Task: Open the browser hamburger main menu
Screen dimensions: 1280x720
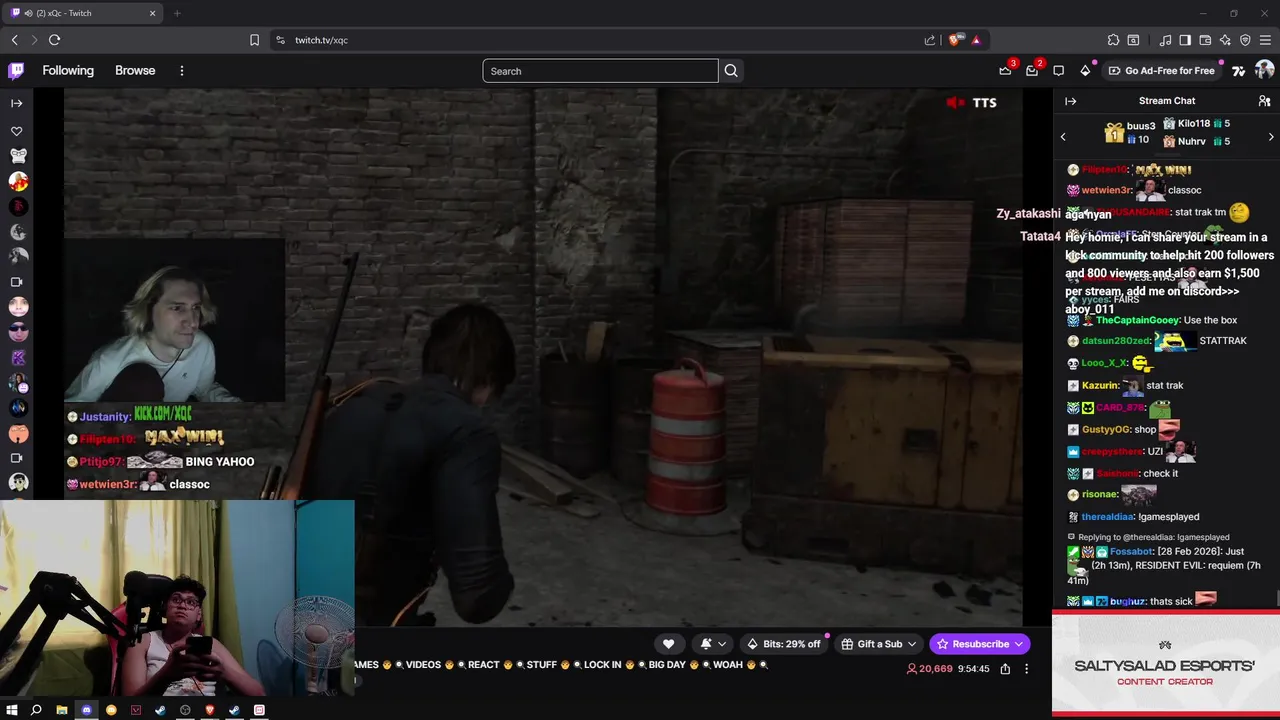Action: pos(1266,40)
